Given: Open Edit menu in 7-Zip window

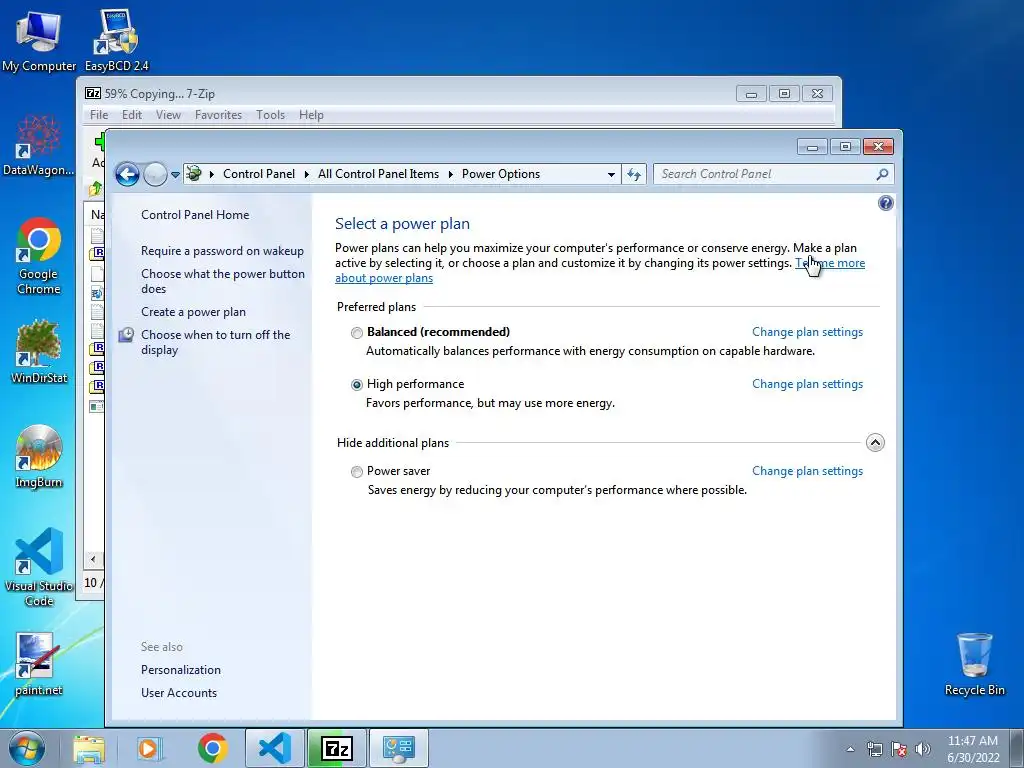Looking at the screenshot, I should click(132, 115).
